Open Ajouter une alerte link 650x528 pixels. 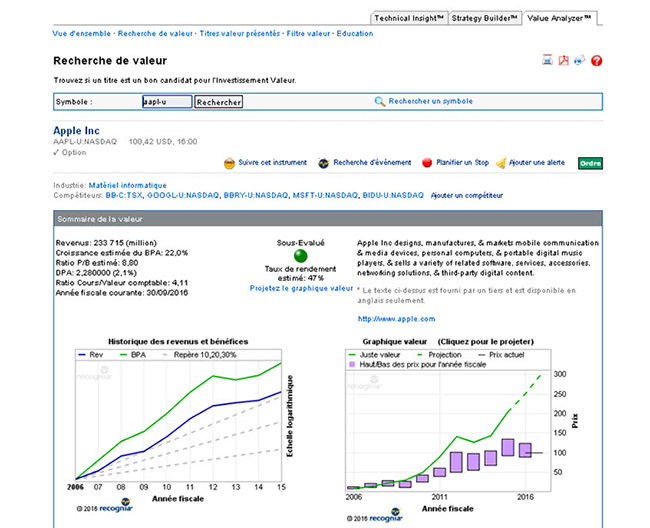point(537,162)
